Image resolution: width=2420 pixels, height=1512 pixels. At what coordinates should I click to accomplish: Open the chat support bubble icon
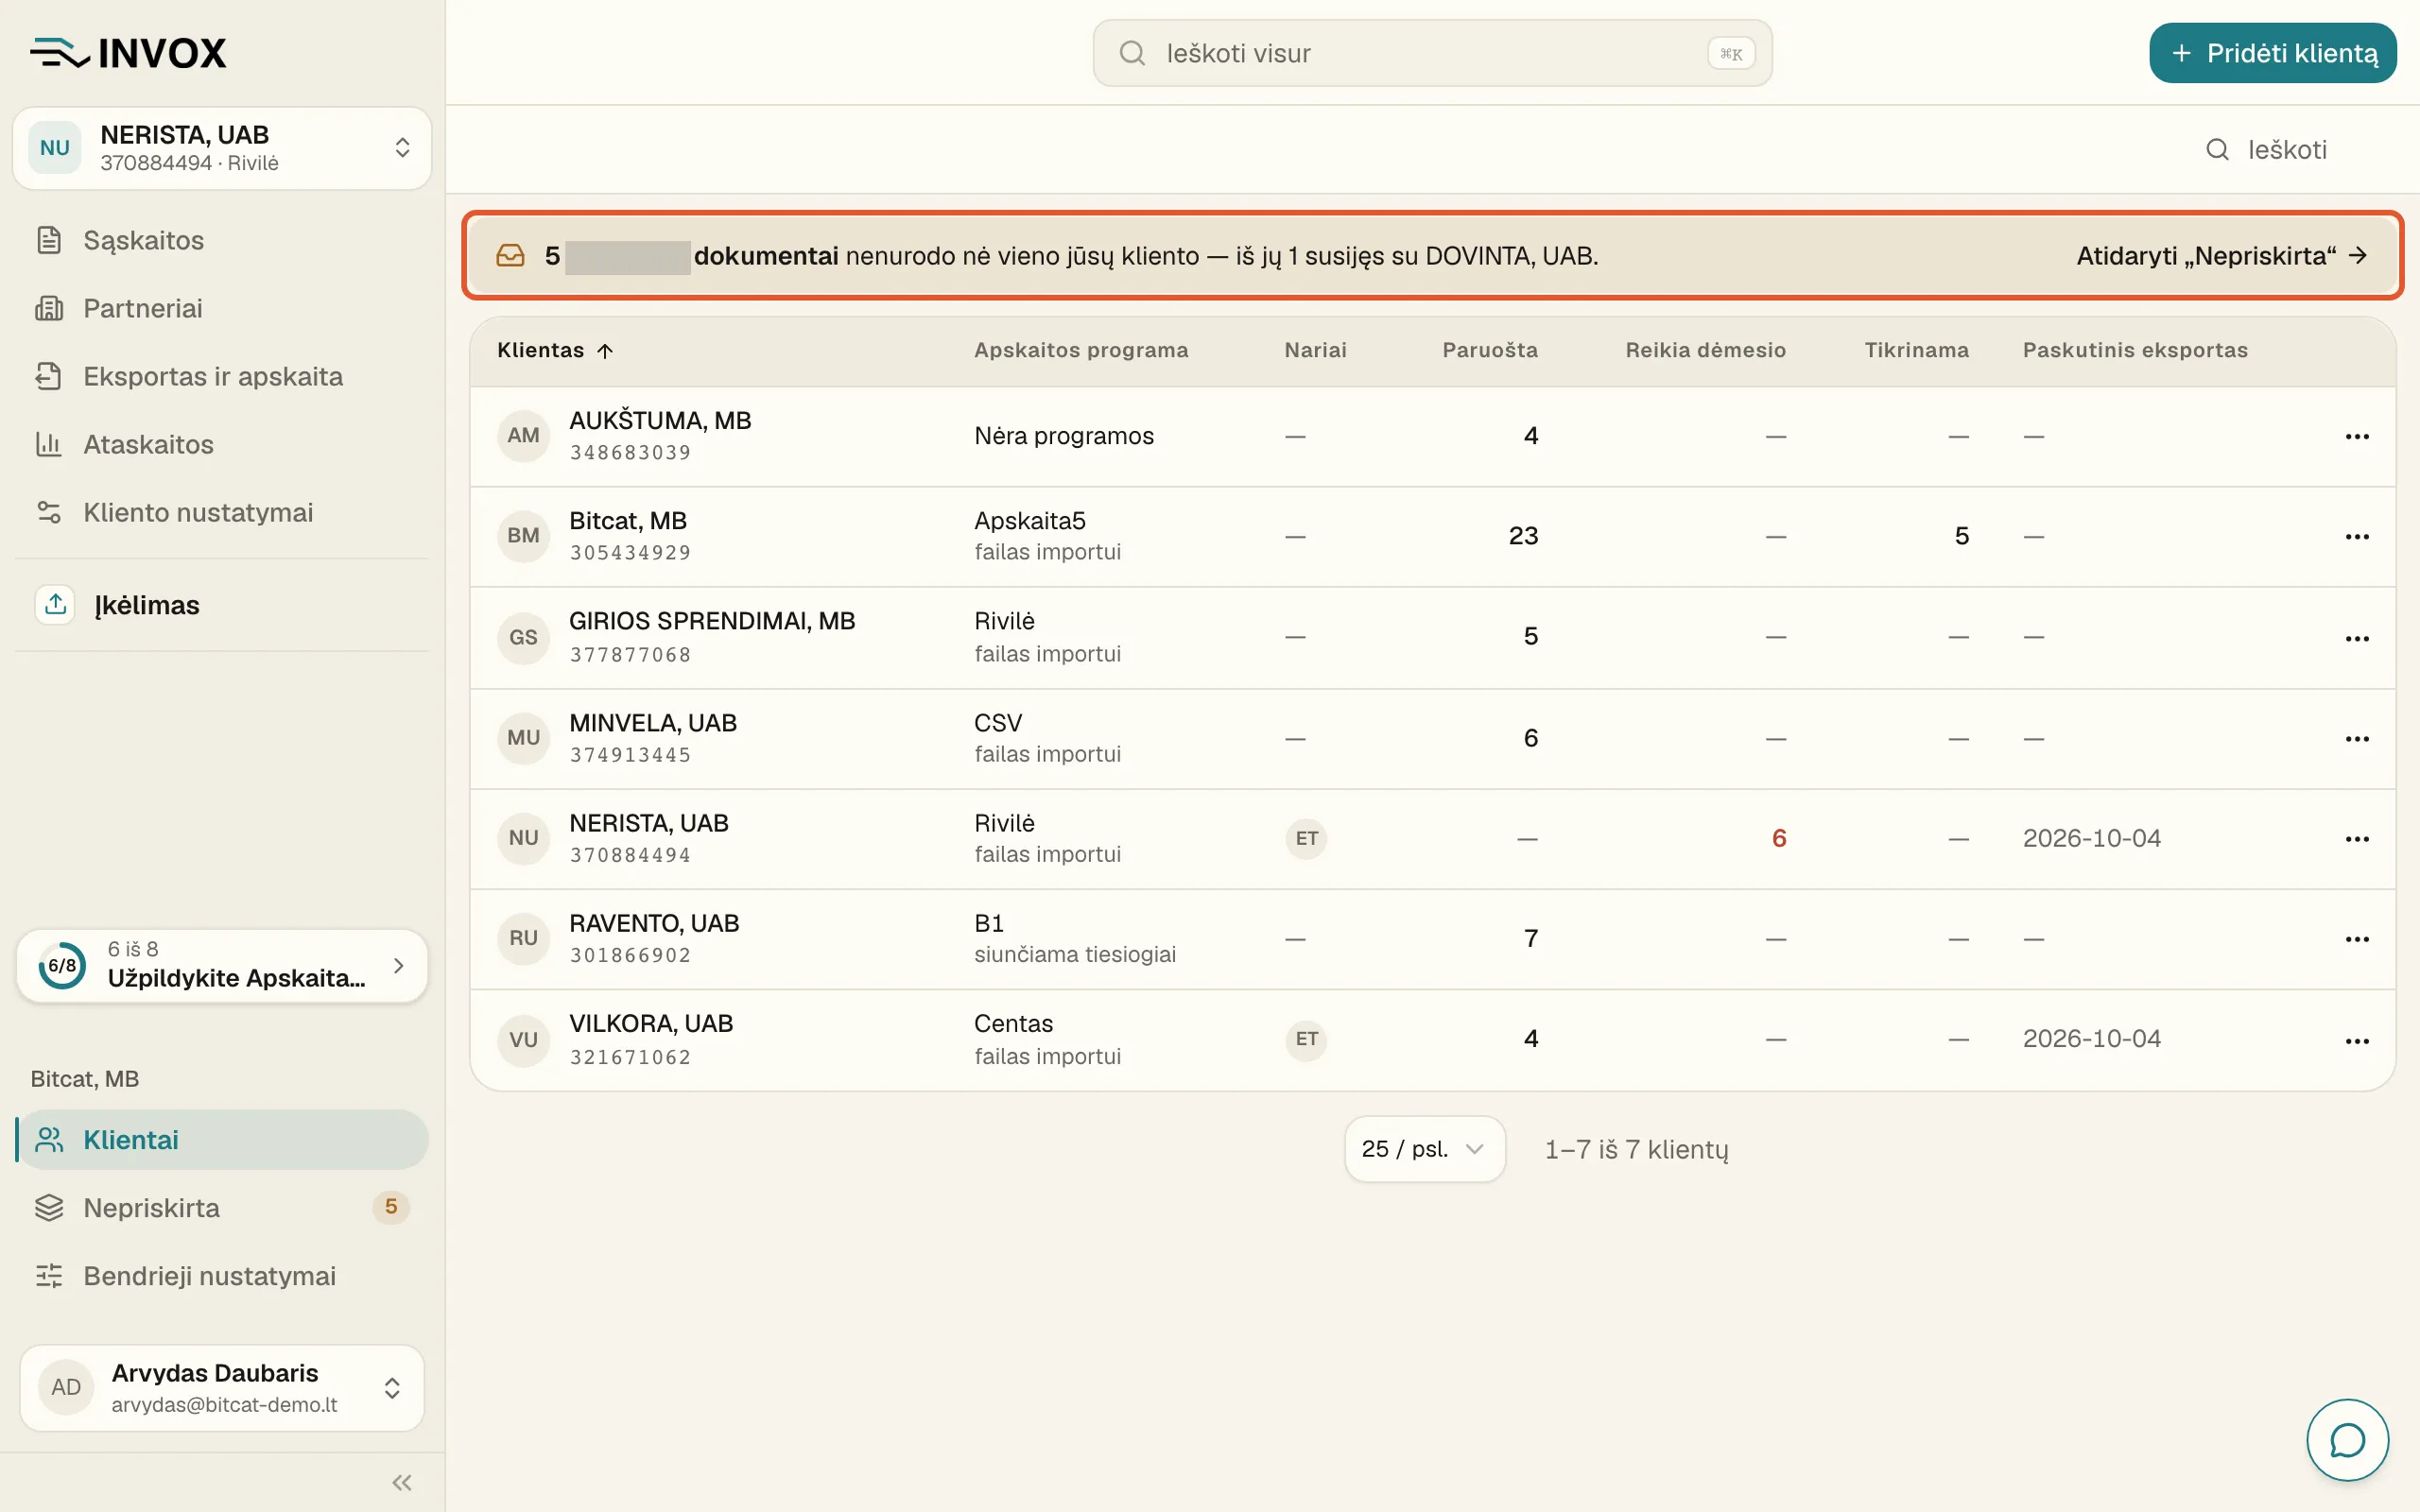point(2346,1440)
